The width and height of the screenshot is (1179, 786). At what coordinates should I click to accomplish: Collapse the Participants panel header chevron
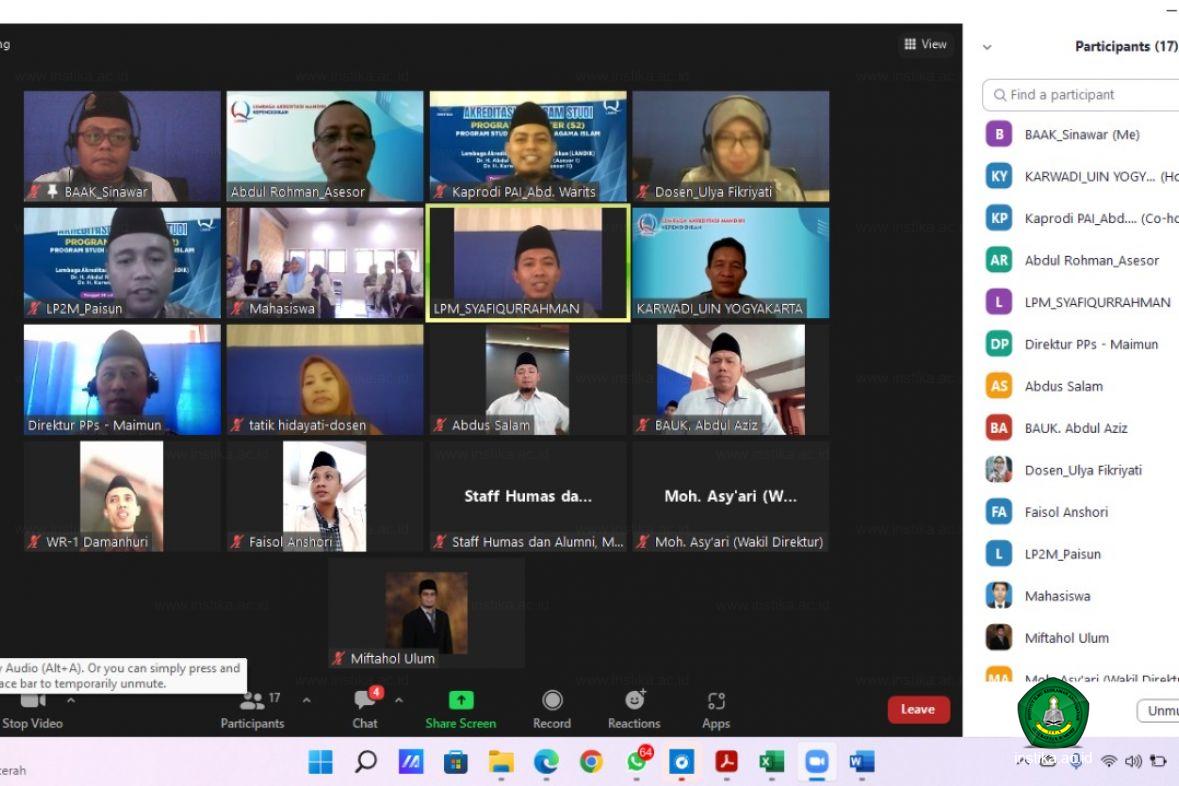[x=987, y=47]
